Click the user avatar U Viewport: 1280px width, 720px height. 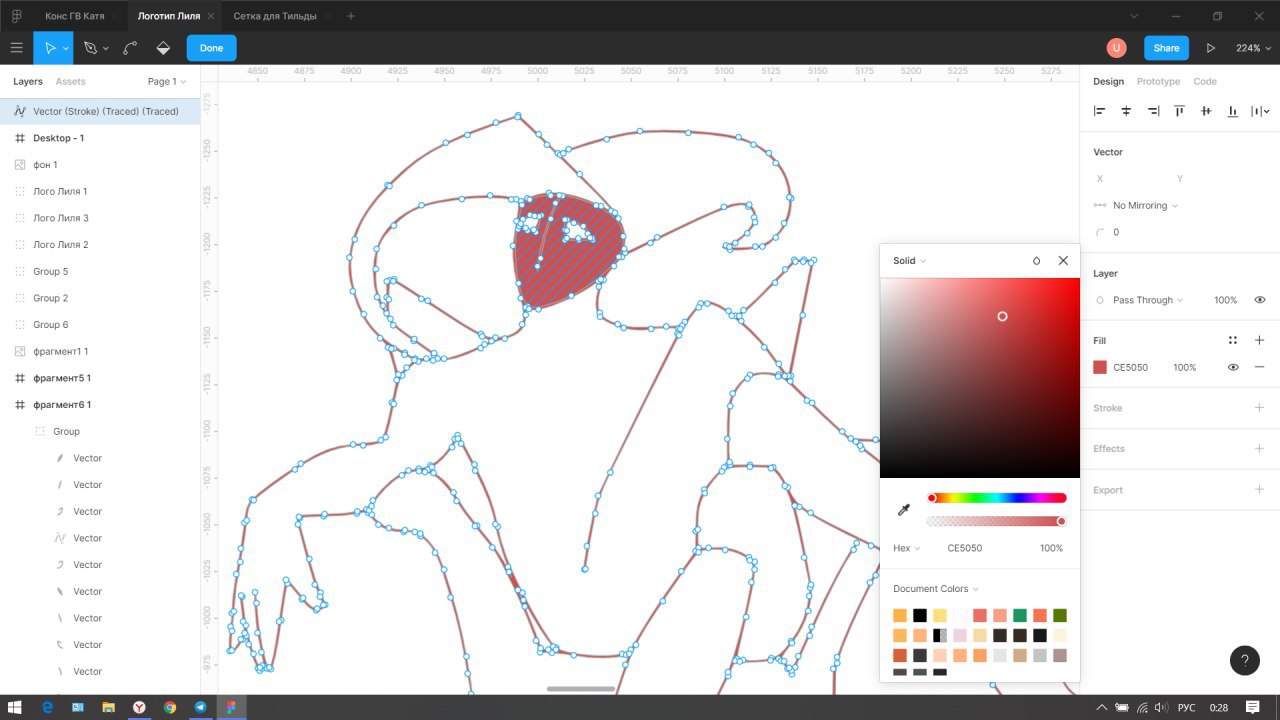click(x=1116, y=48)
